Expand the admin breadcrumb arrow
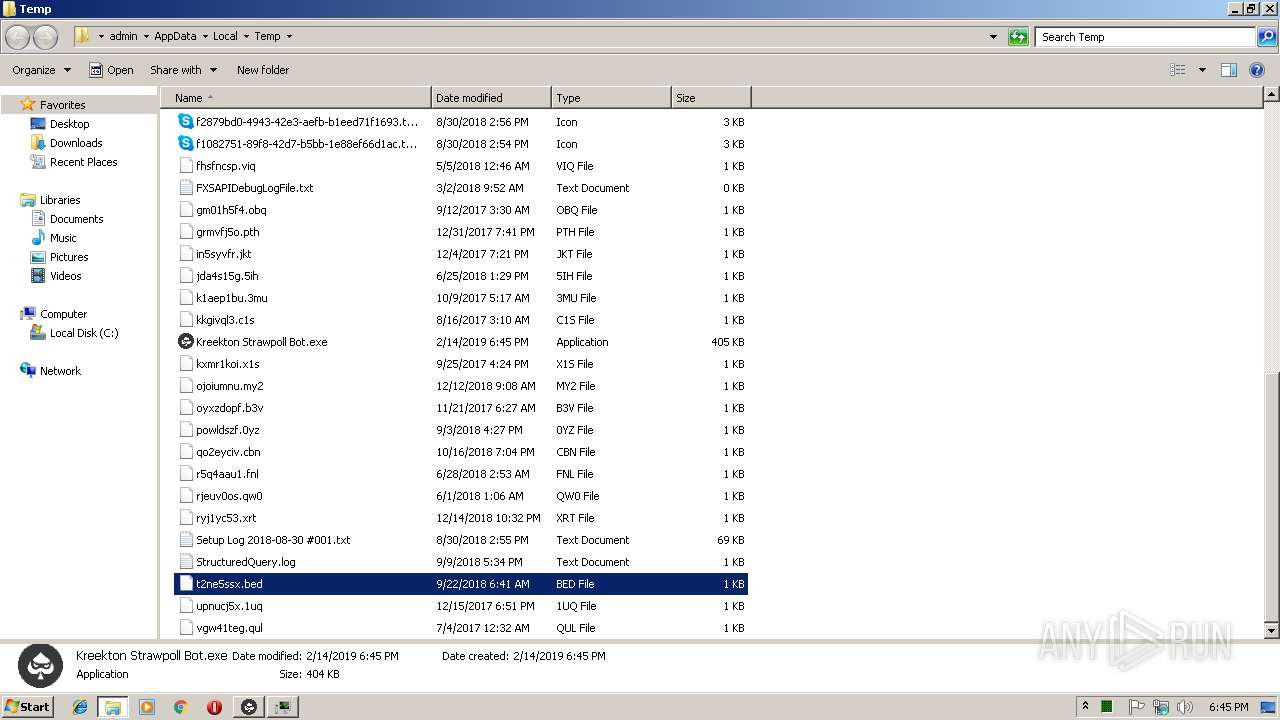Screen dimensions: 1280x720 [x=145, y=37]
